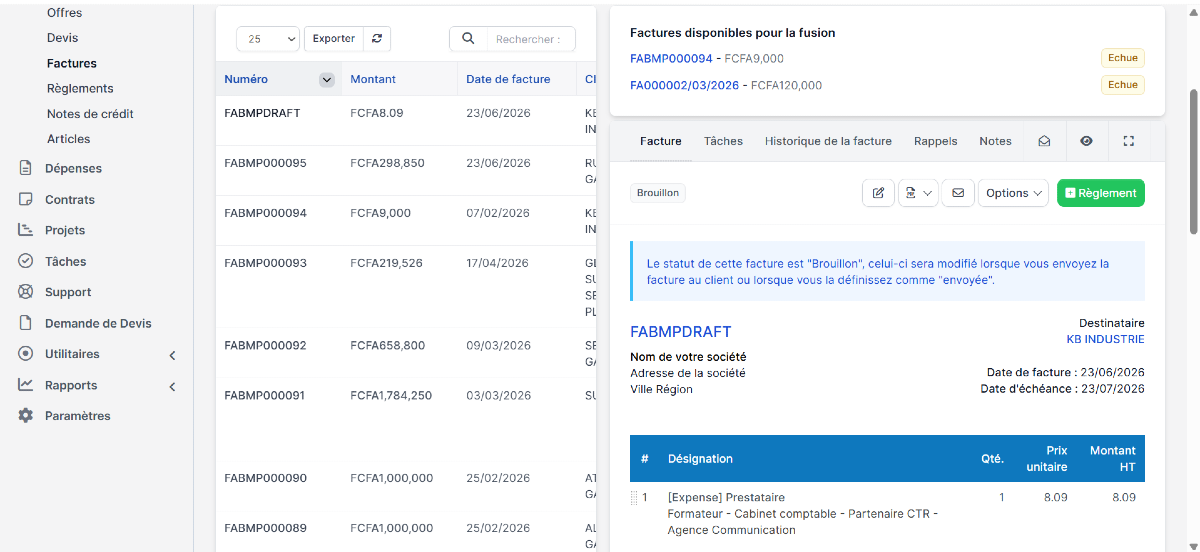This screenshot has width=1200, height=552.
Task: Select invoice FABMP000089 in table
Action: click(265, 528)
